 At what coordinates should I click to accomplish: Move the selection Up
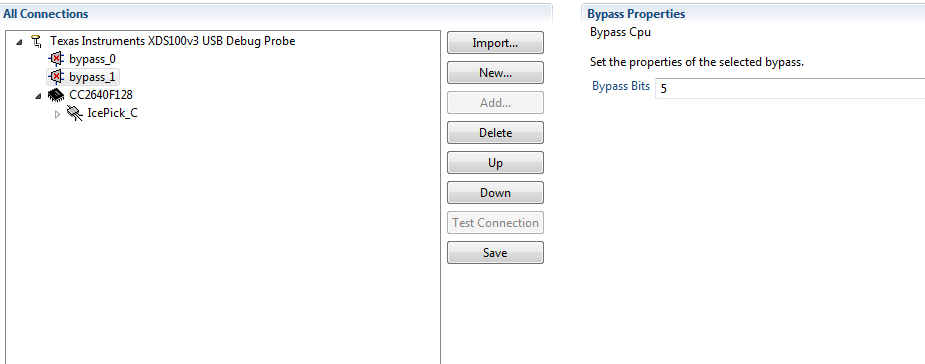click(x=495, y=163)
